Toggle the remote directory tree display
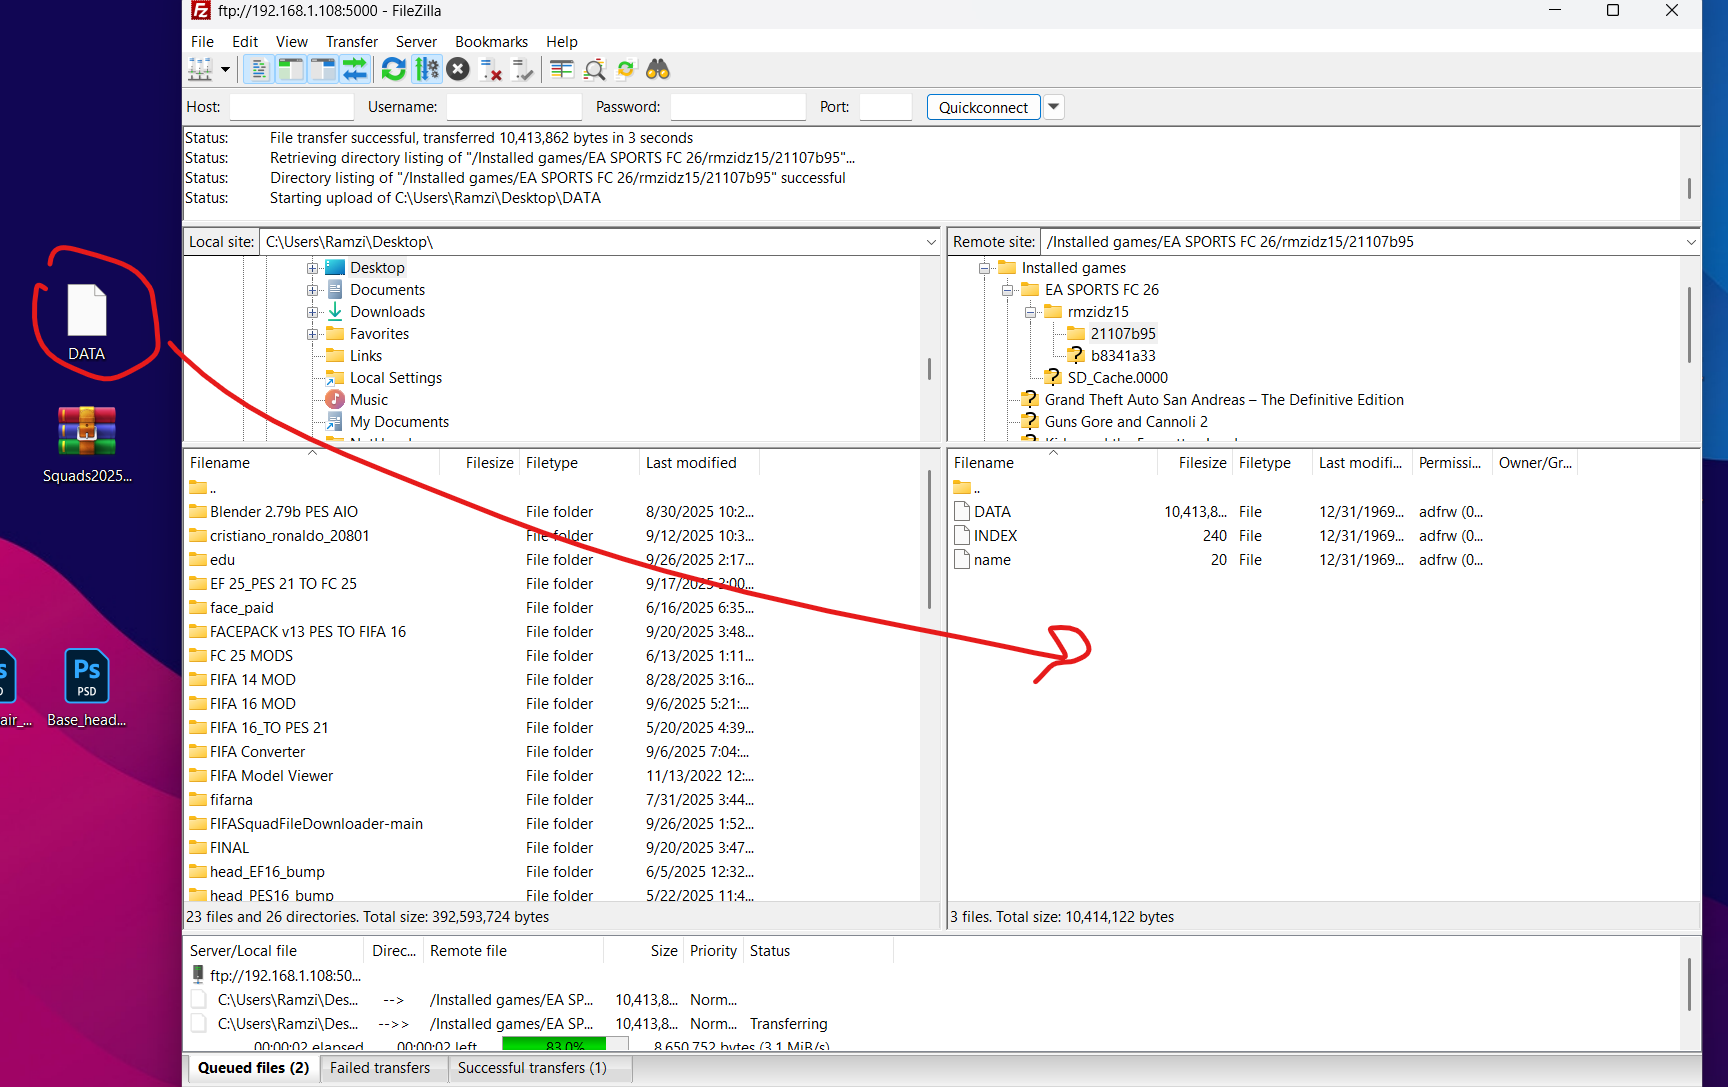The width and height of the screenshot is (1728, 1087). tap(322, 69)
